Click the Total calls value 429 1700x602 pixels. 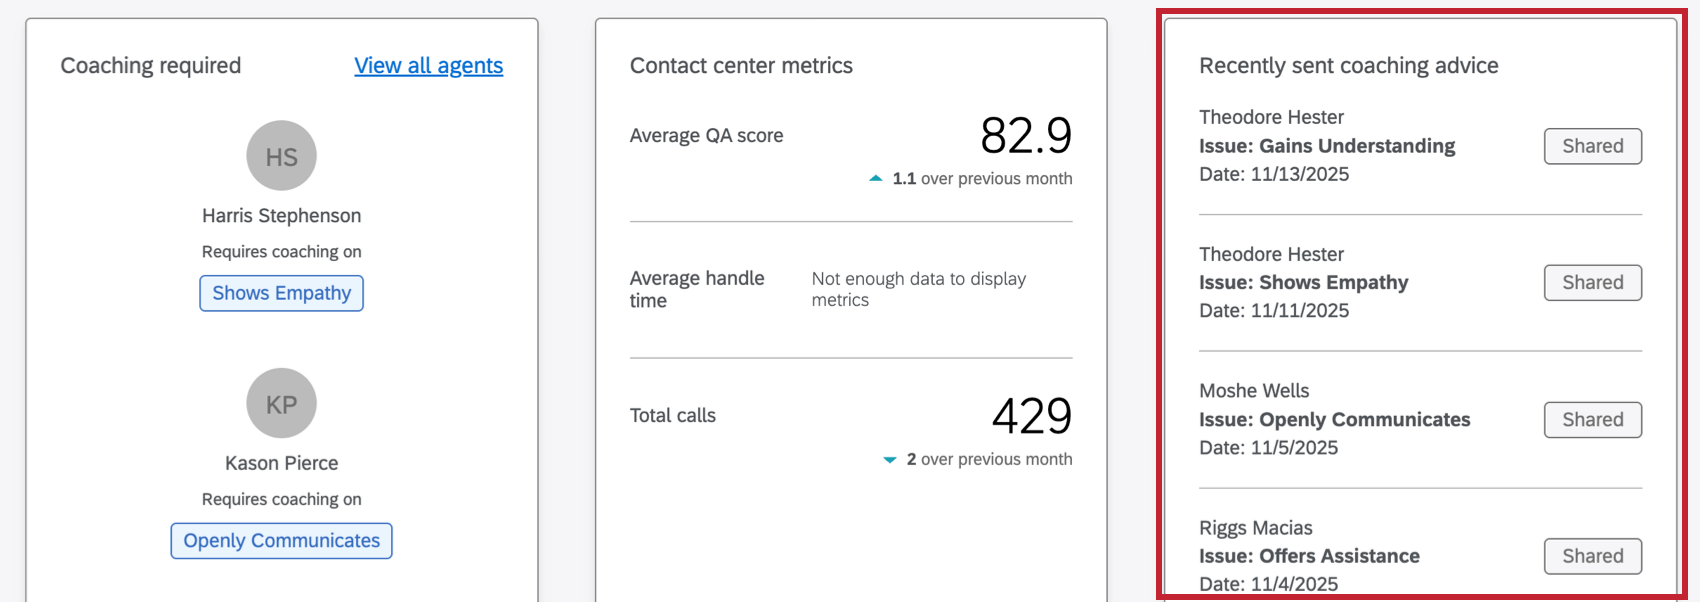[x=1033, y=417]
